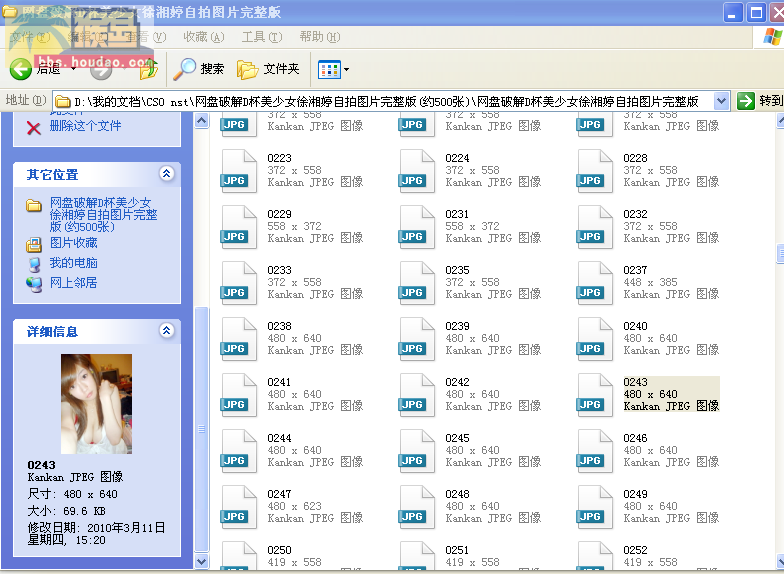This screenshot has height=574, width=784.
Task: Open the Tools (工具) menu
Action: [x=262, y=37]
